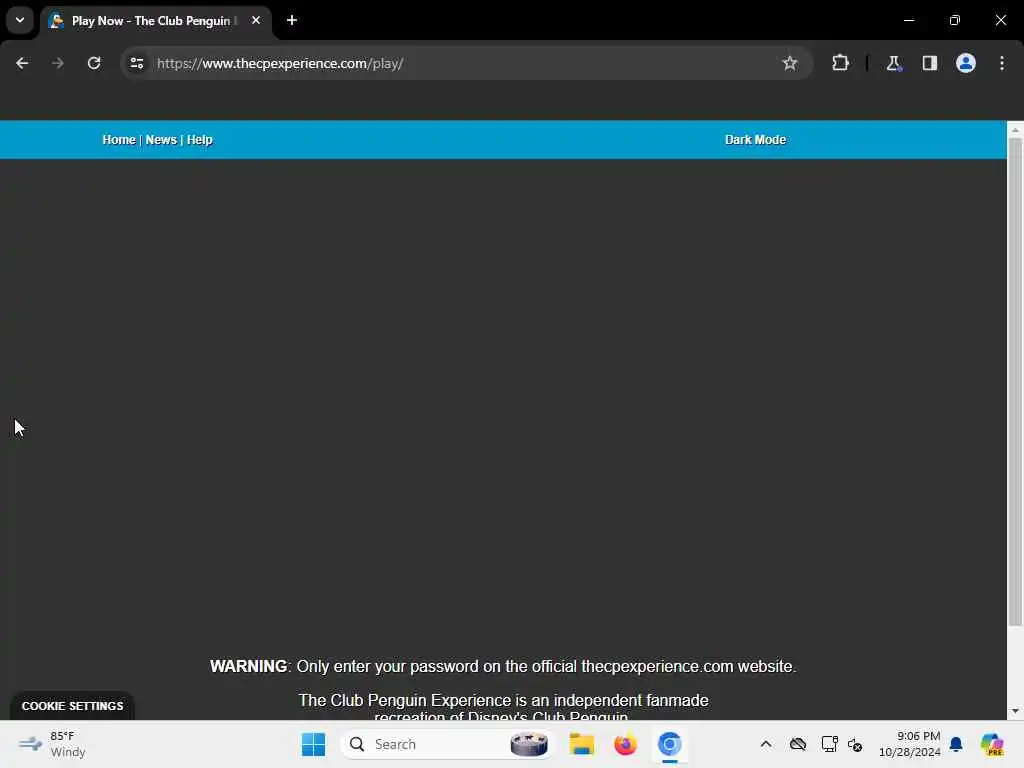This screenshot has height=768, width=1024.
Task: Restore down the Chrome window
Action: point(955,20)
